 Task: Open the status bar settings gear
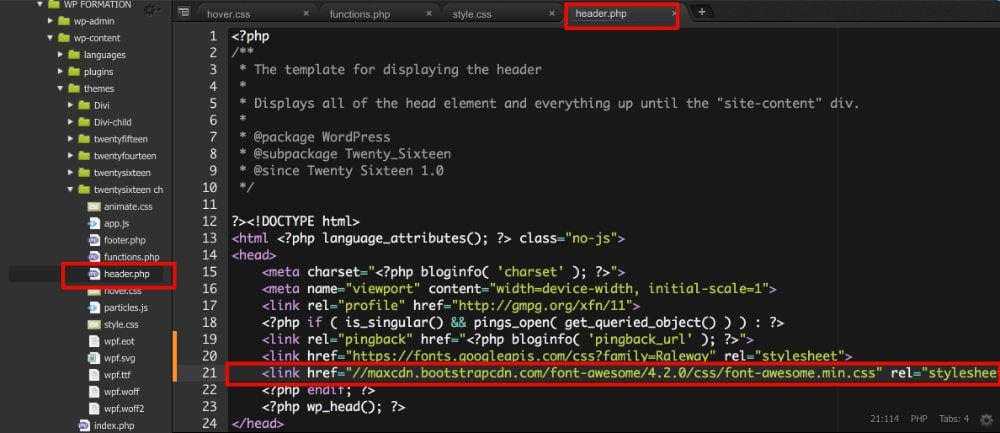pos(986,419)
